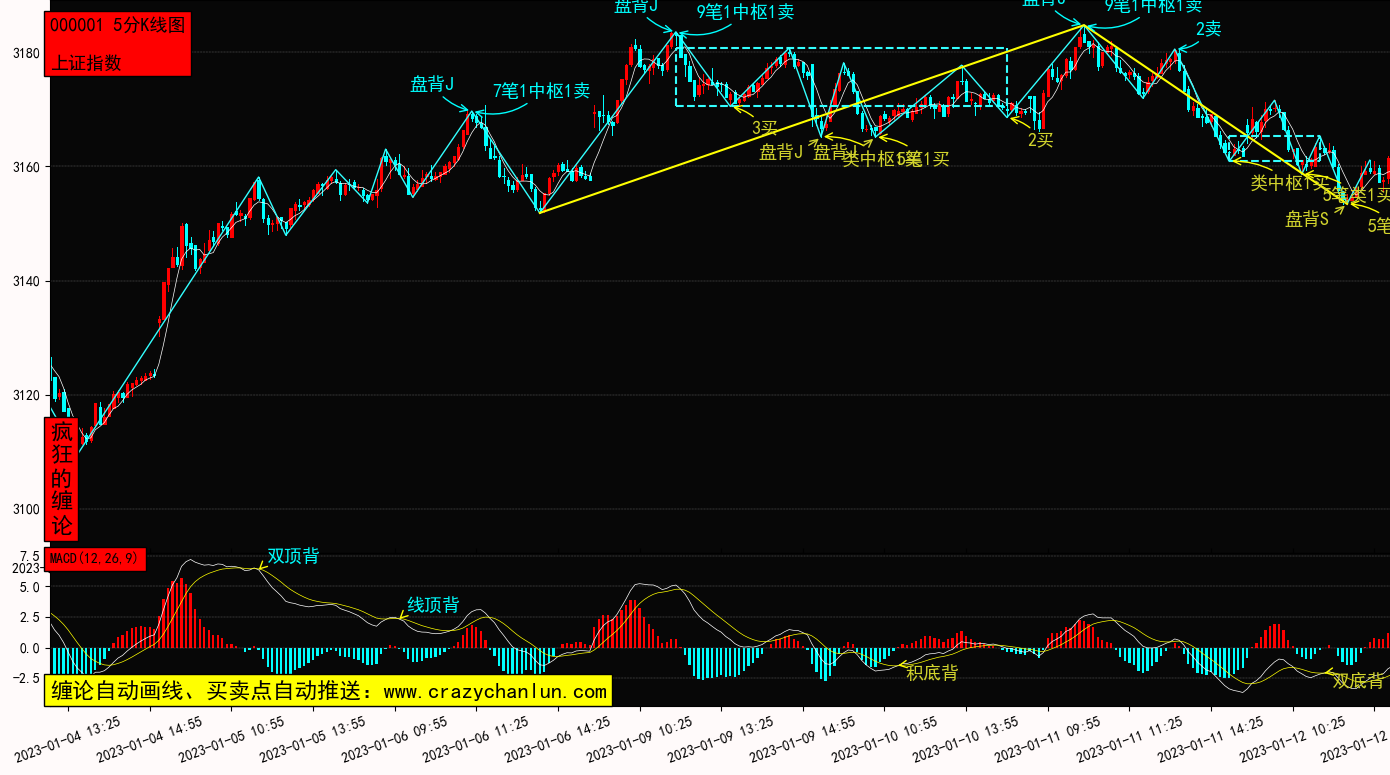1390x775 pixels.
Task: Click the 2023-01-04 13:25 time label
Action: [67, 738]
